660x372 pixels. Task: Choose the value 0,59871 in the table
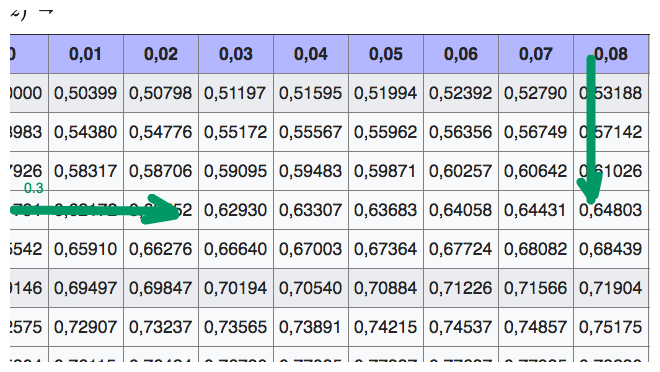pyautogui.click(x=386, y=171)
